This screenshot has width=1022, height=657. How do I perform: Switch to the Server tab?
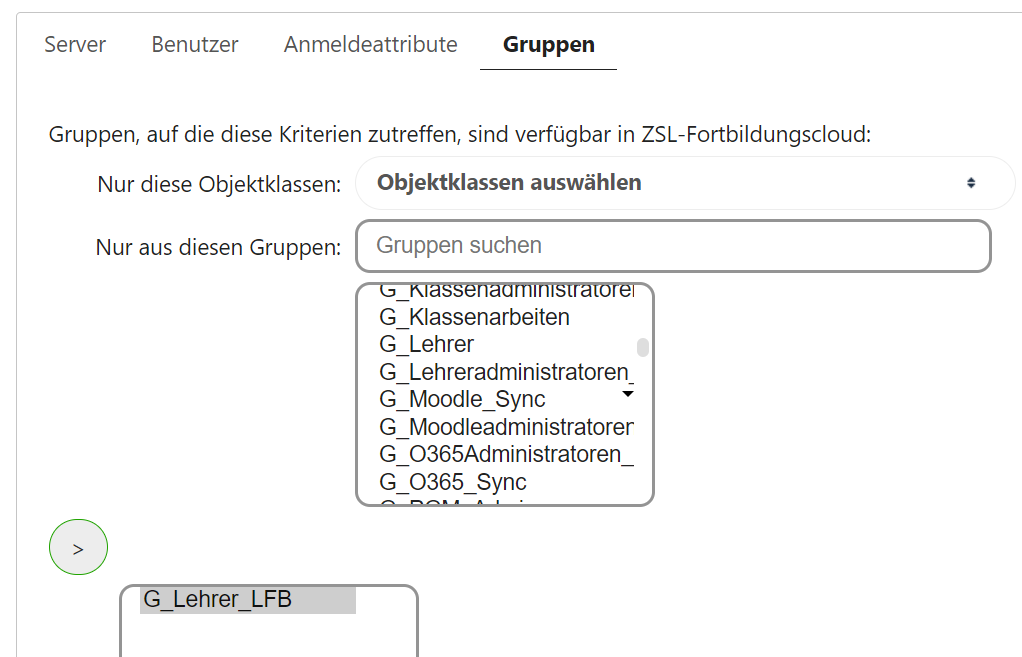click(x=75, y=45)
